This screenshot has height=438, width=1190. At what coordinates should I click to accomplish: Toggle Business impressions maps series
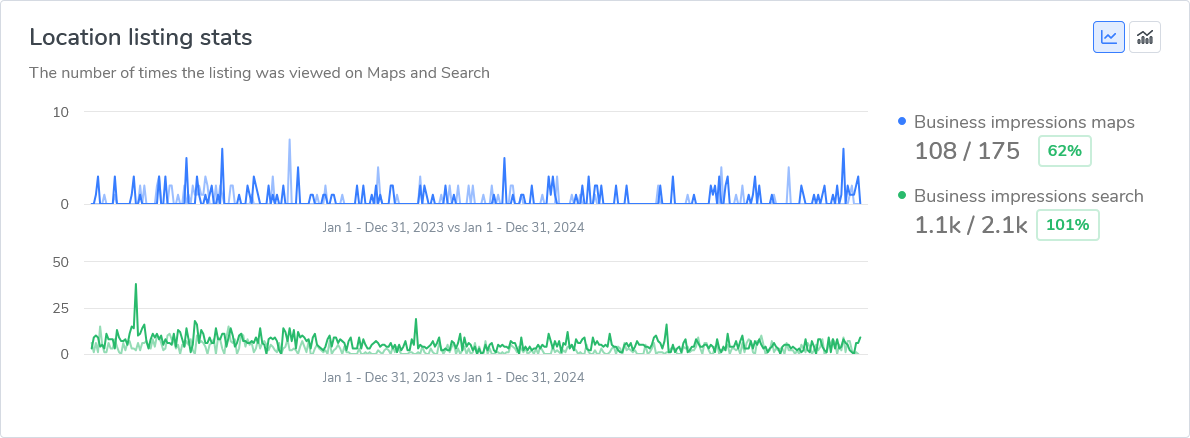pyautogui.click(x=1023, y=122)
